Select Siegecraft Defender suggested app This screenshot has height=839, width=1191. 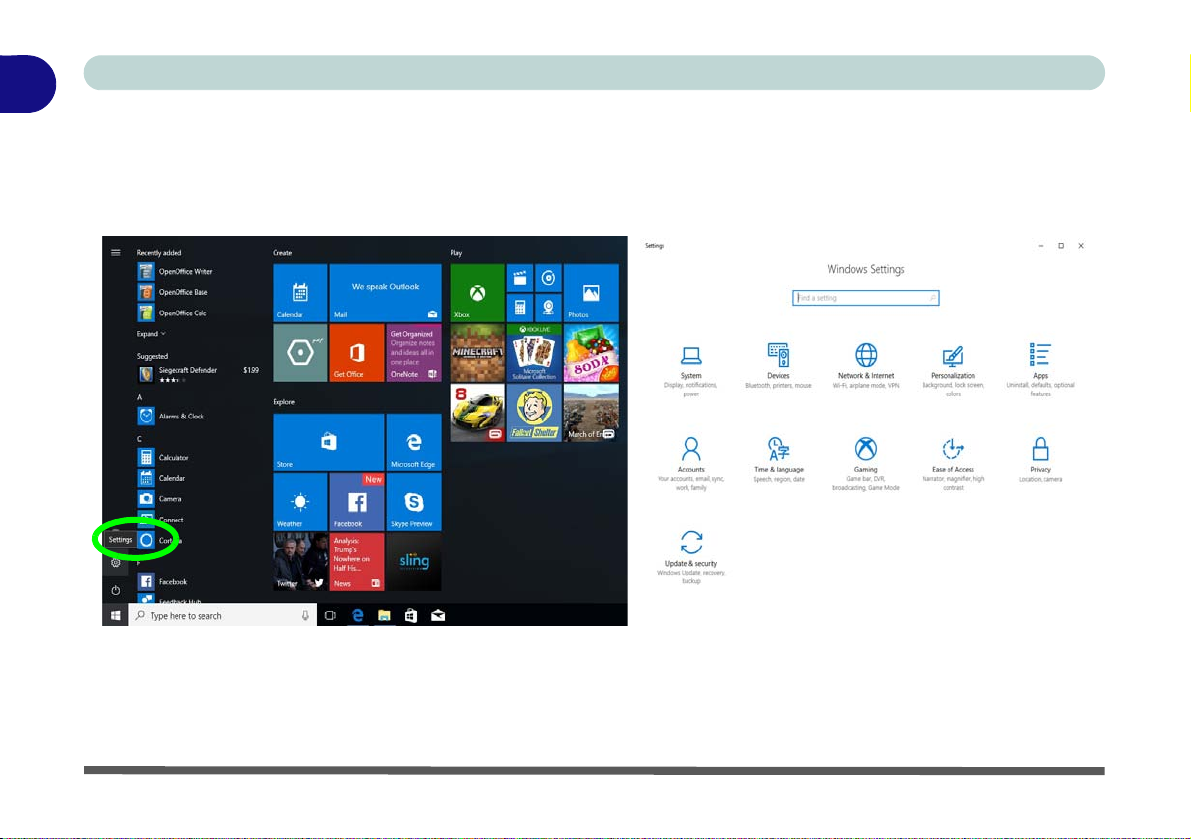pyautogui.click(x=198, y=374)
